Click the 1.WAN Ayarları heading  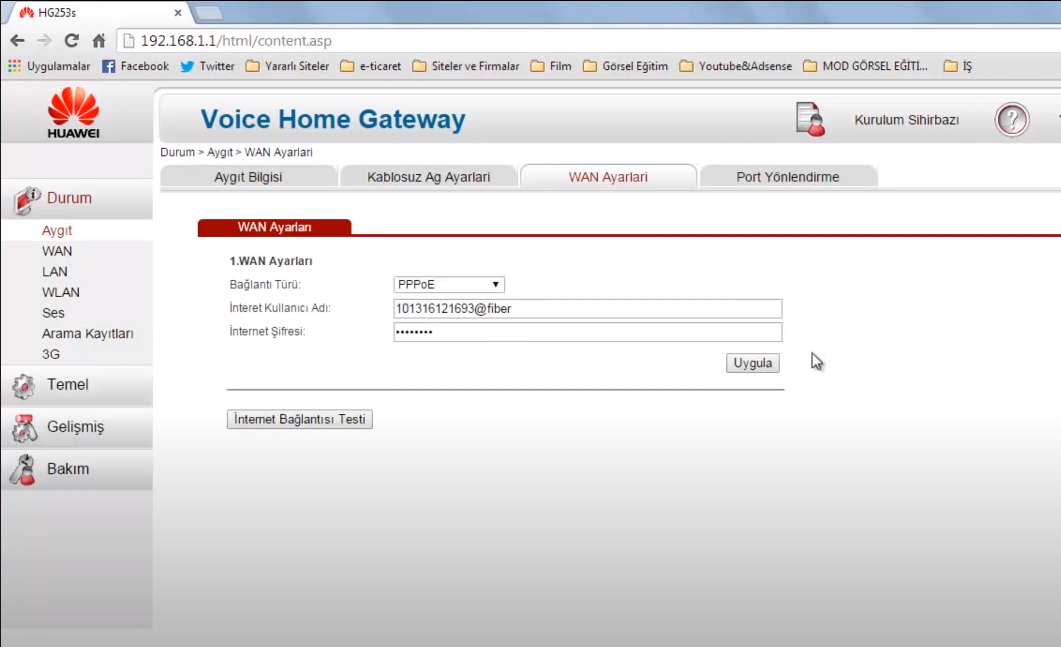click(271, 261)
